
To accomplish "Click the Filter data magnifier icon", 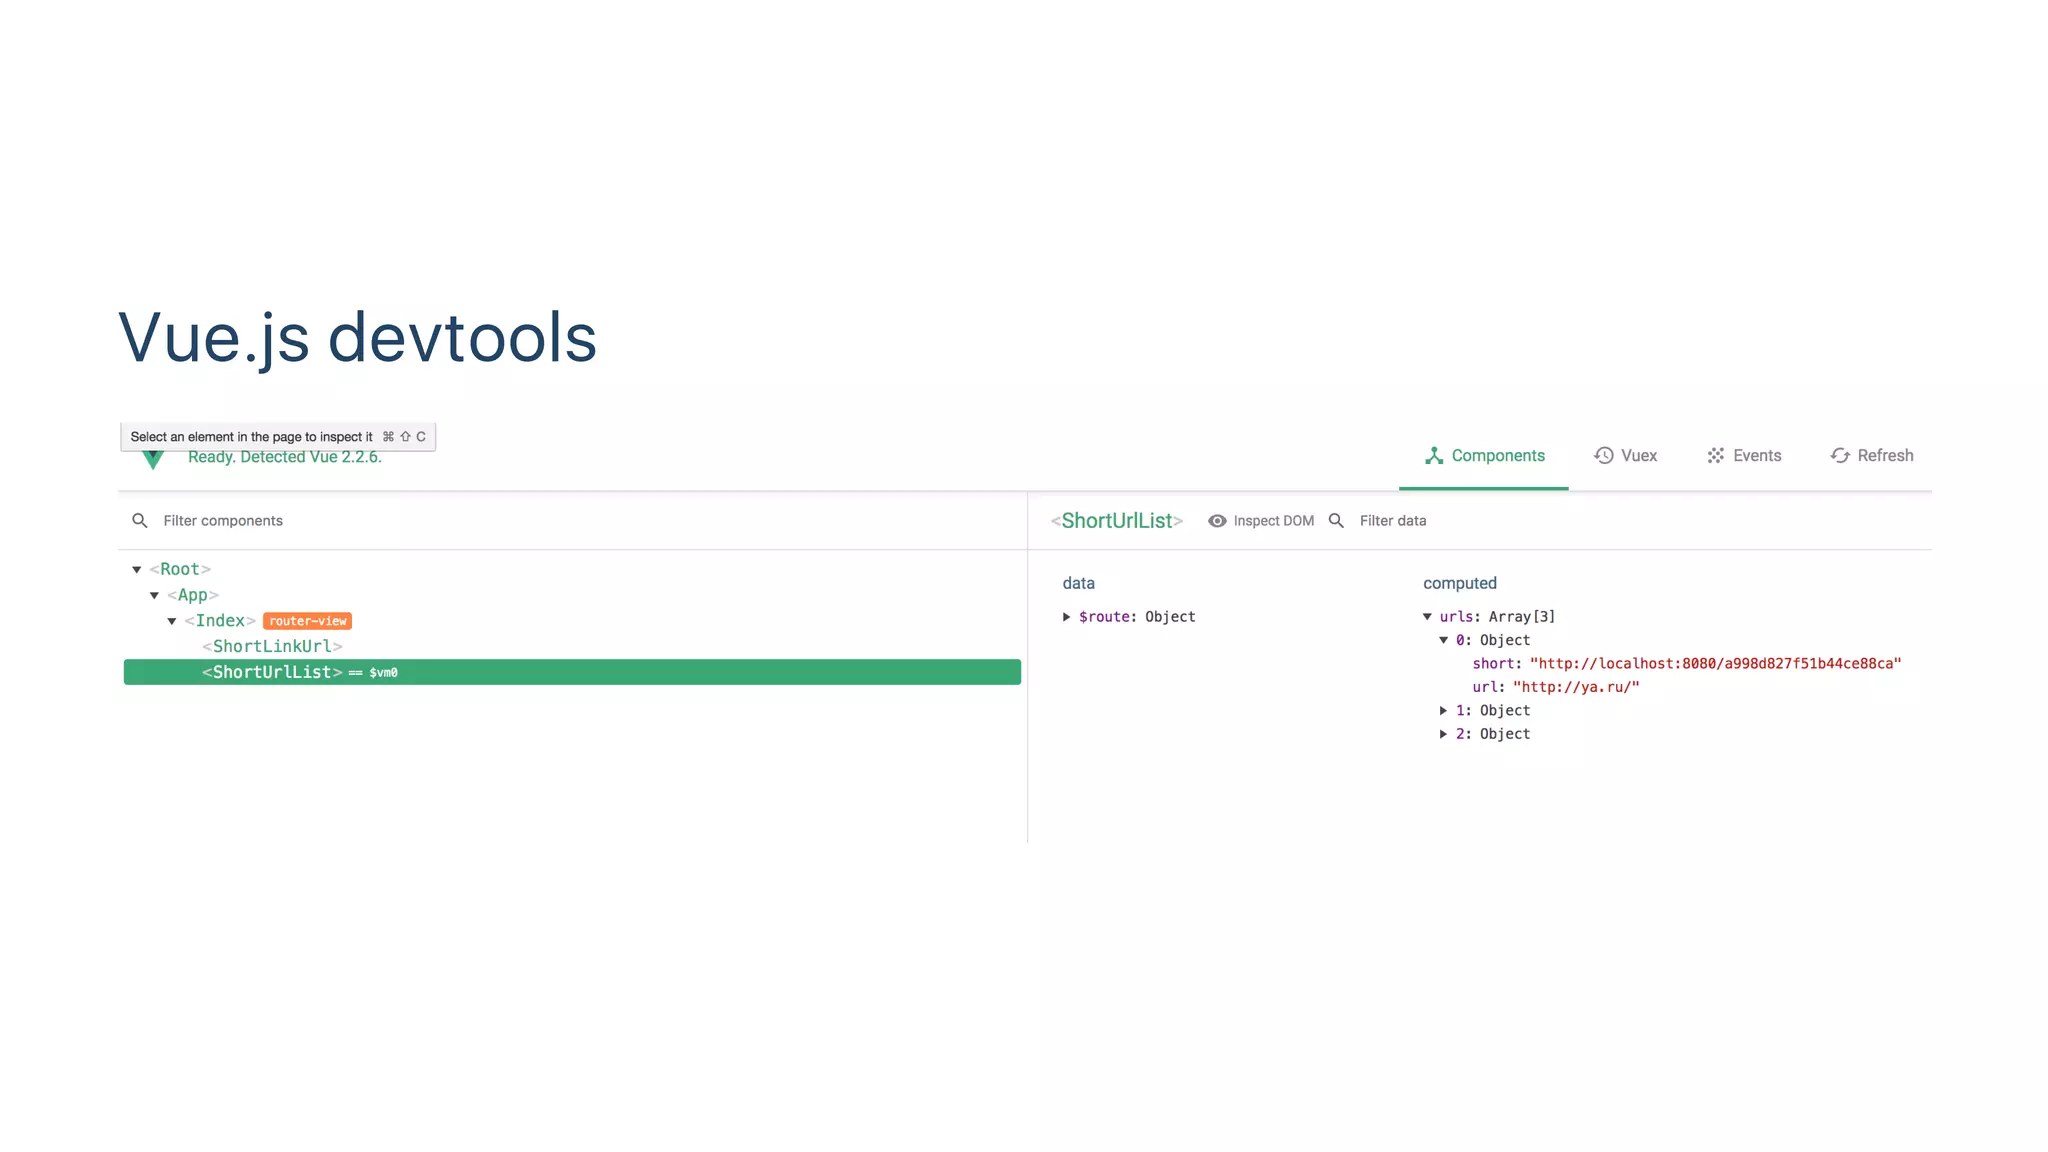I will click(1336, 521).
